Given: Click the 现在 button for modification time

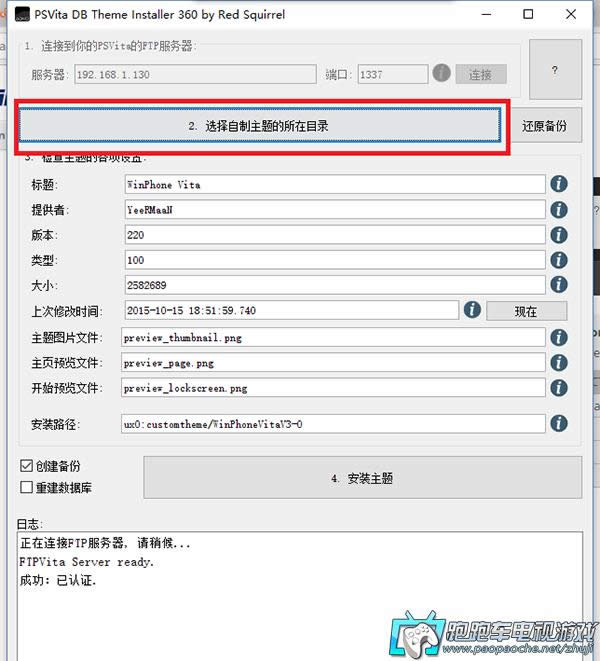Looking at the screenshot, I should (x=526, y=311).
